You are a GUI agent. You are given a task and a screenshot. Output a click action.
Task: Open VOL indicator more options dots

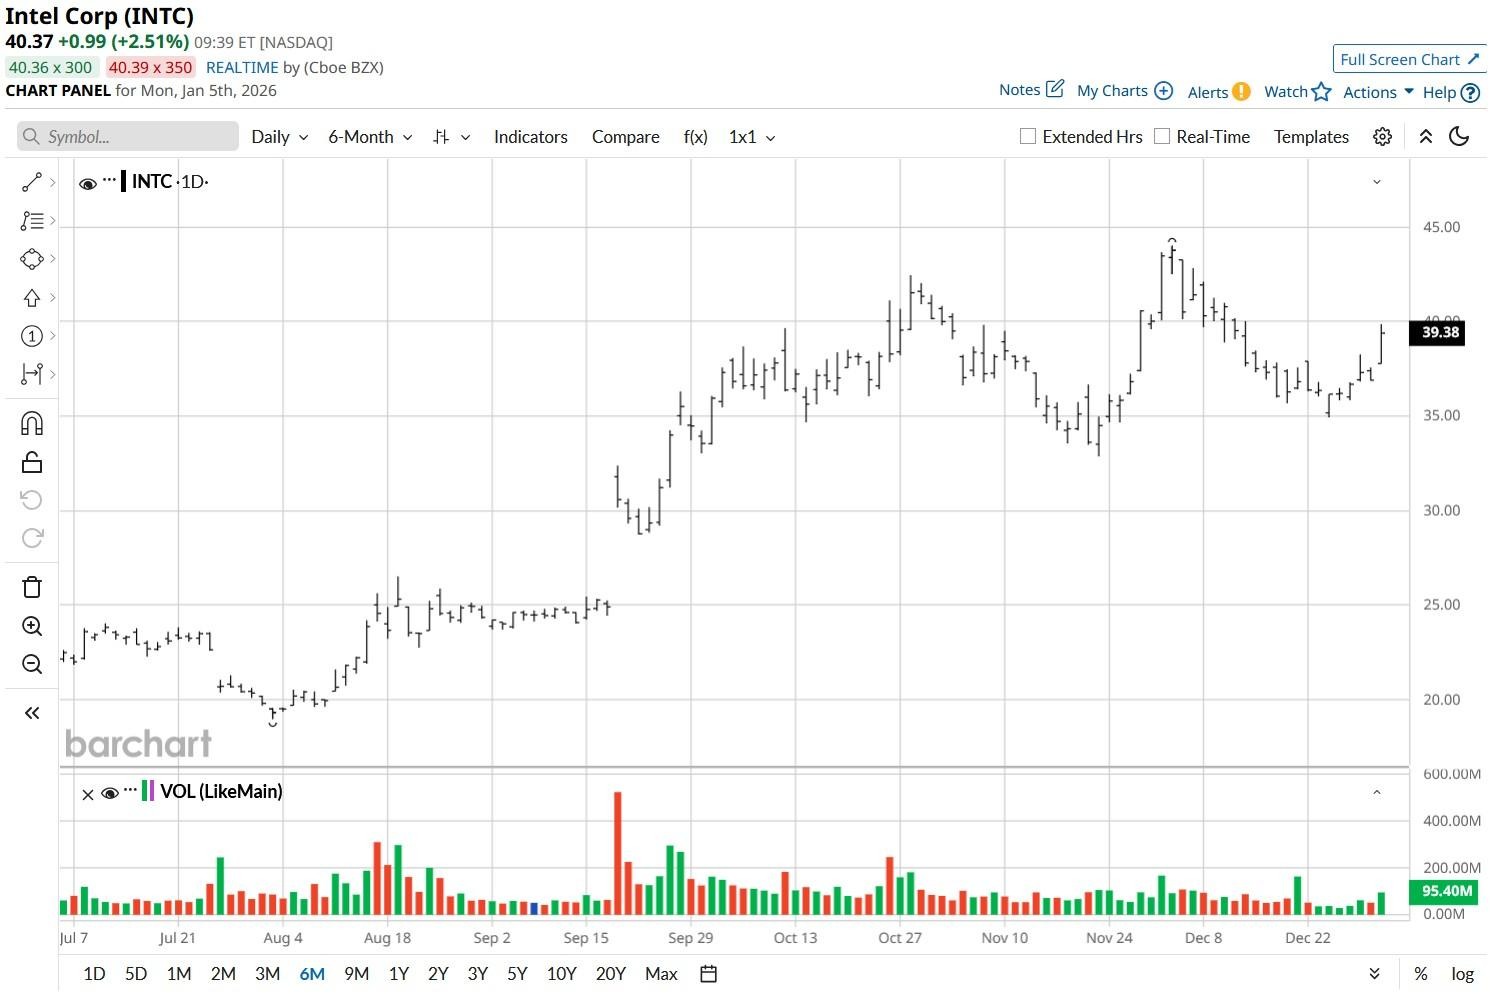[x=130, y=791]
